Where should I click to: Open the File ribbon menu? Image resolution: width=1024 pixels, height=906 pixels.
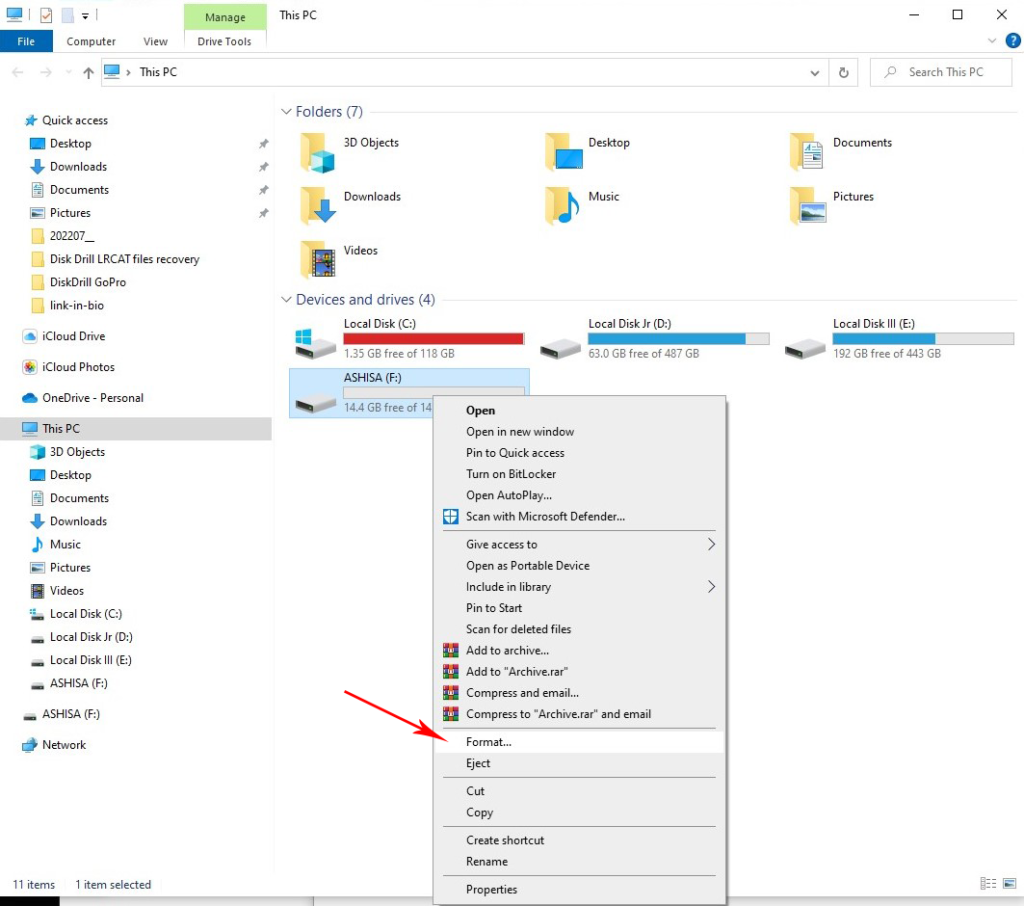coord(26,41)
